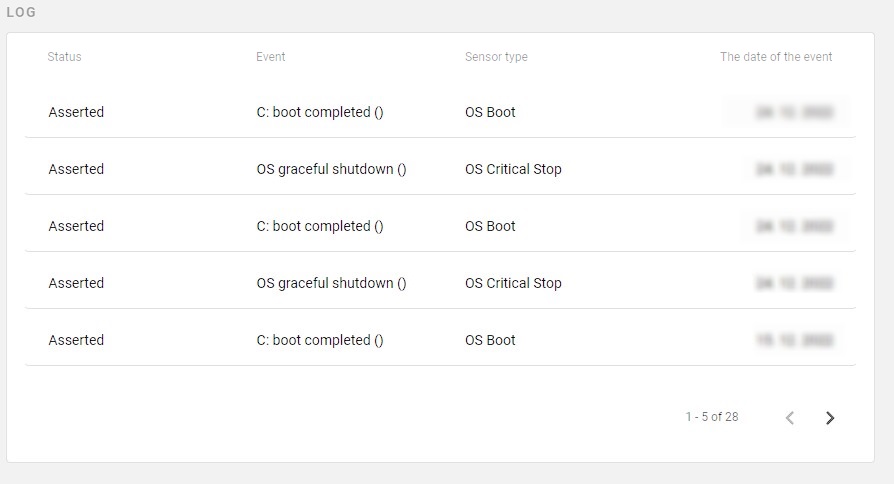Click the first 'OS Critical Stop' sensor type
Image resolution: width=894 pixels, height=484 pixels.
point(513,169)
